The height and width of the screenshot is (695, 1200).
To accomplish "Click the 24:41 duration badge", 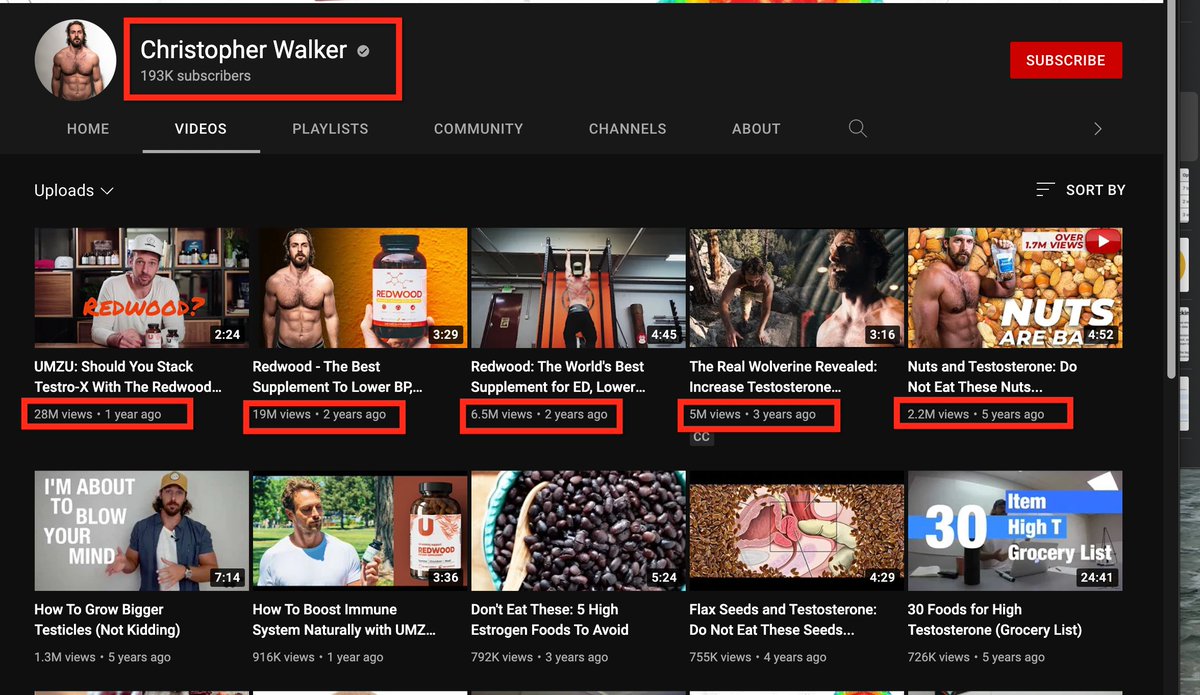I will tap(1097, 577).
